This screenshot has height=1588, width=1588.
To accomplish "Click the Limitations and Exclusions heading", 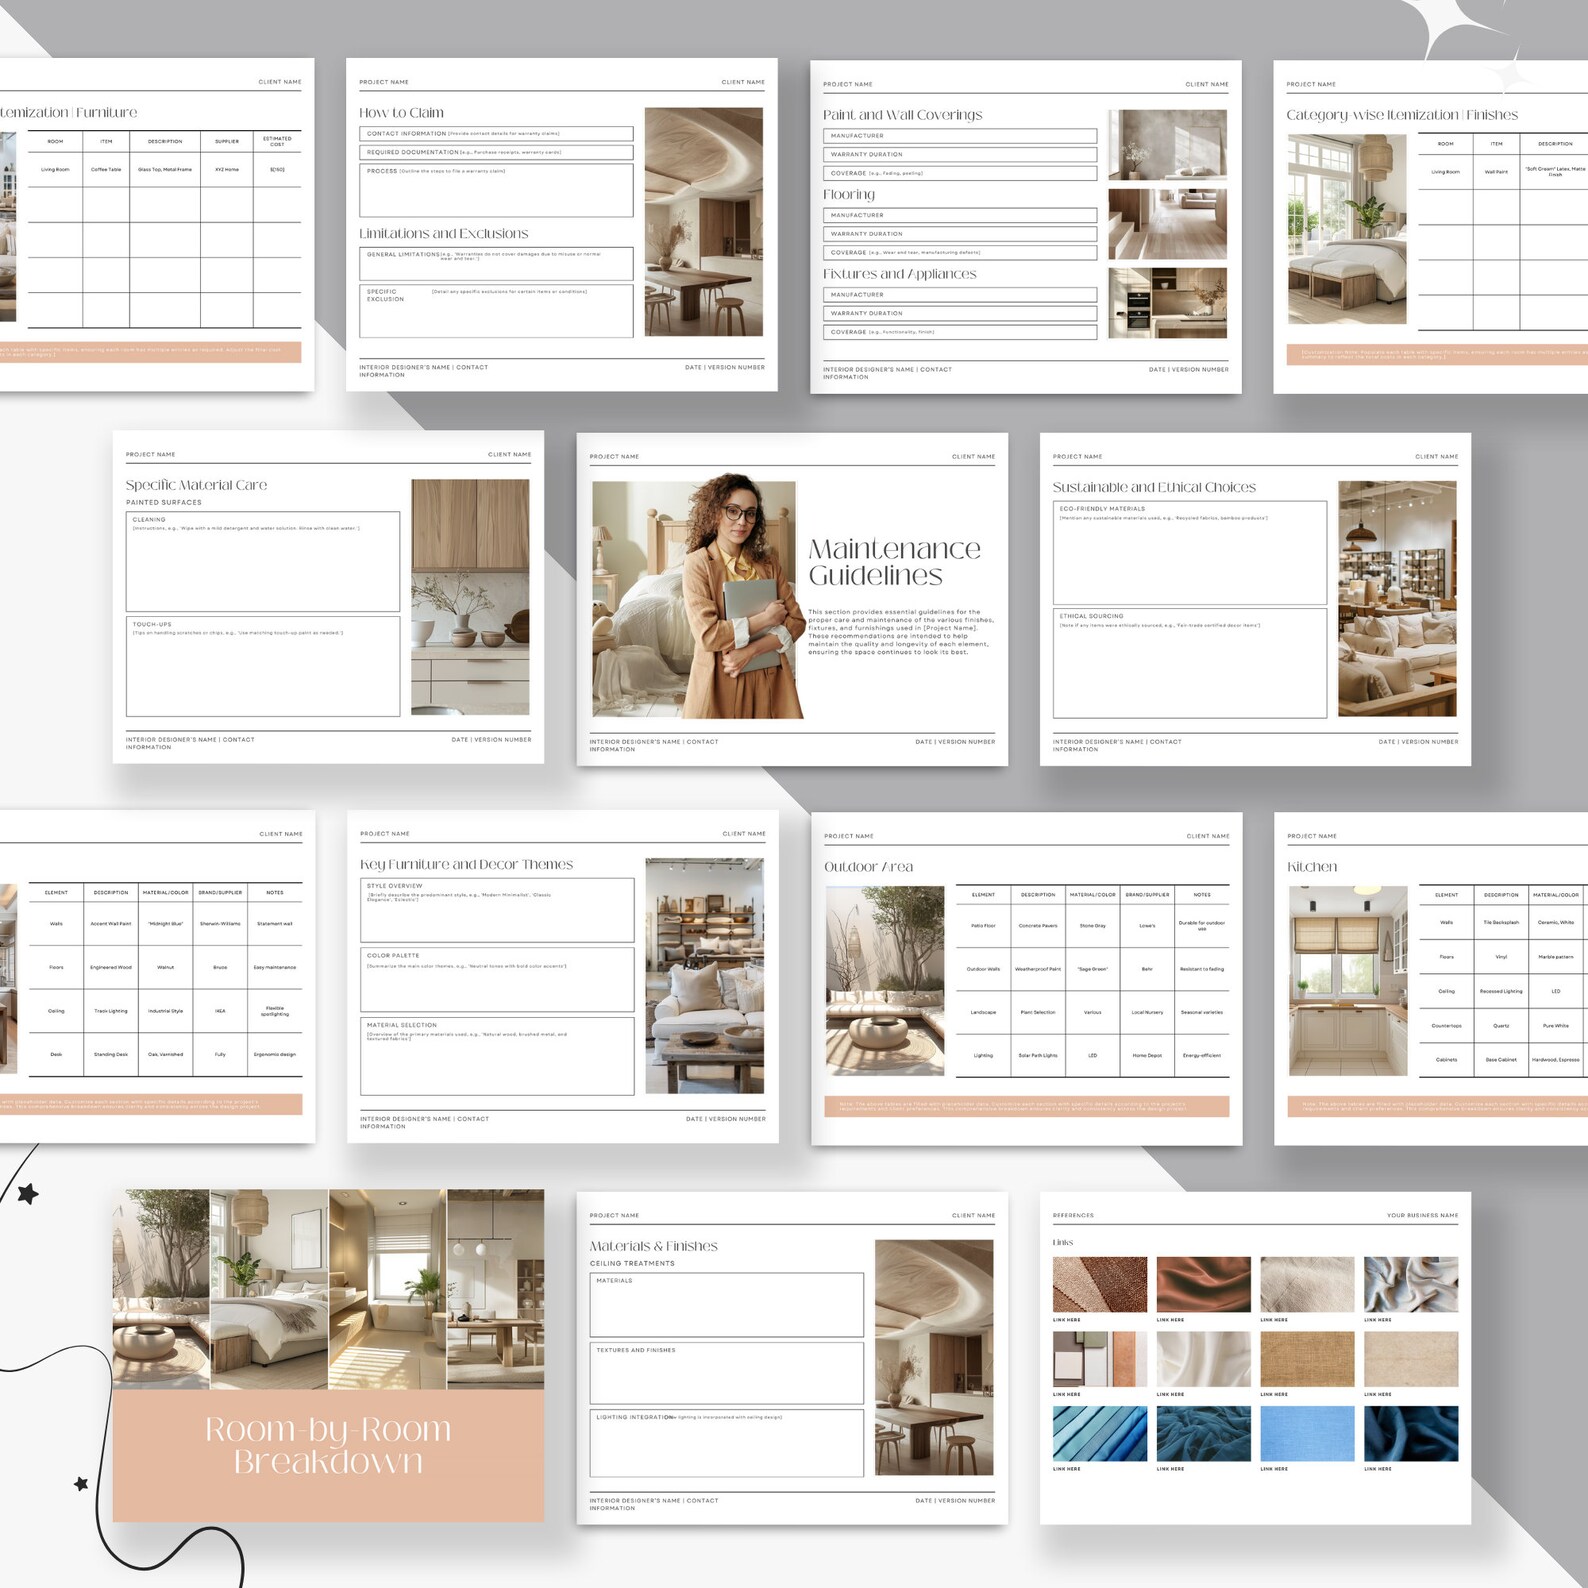I will click(444, 233).
